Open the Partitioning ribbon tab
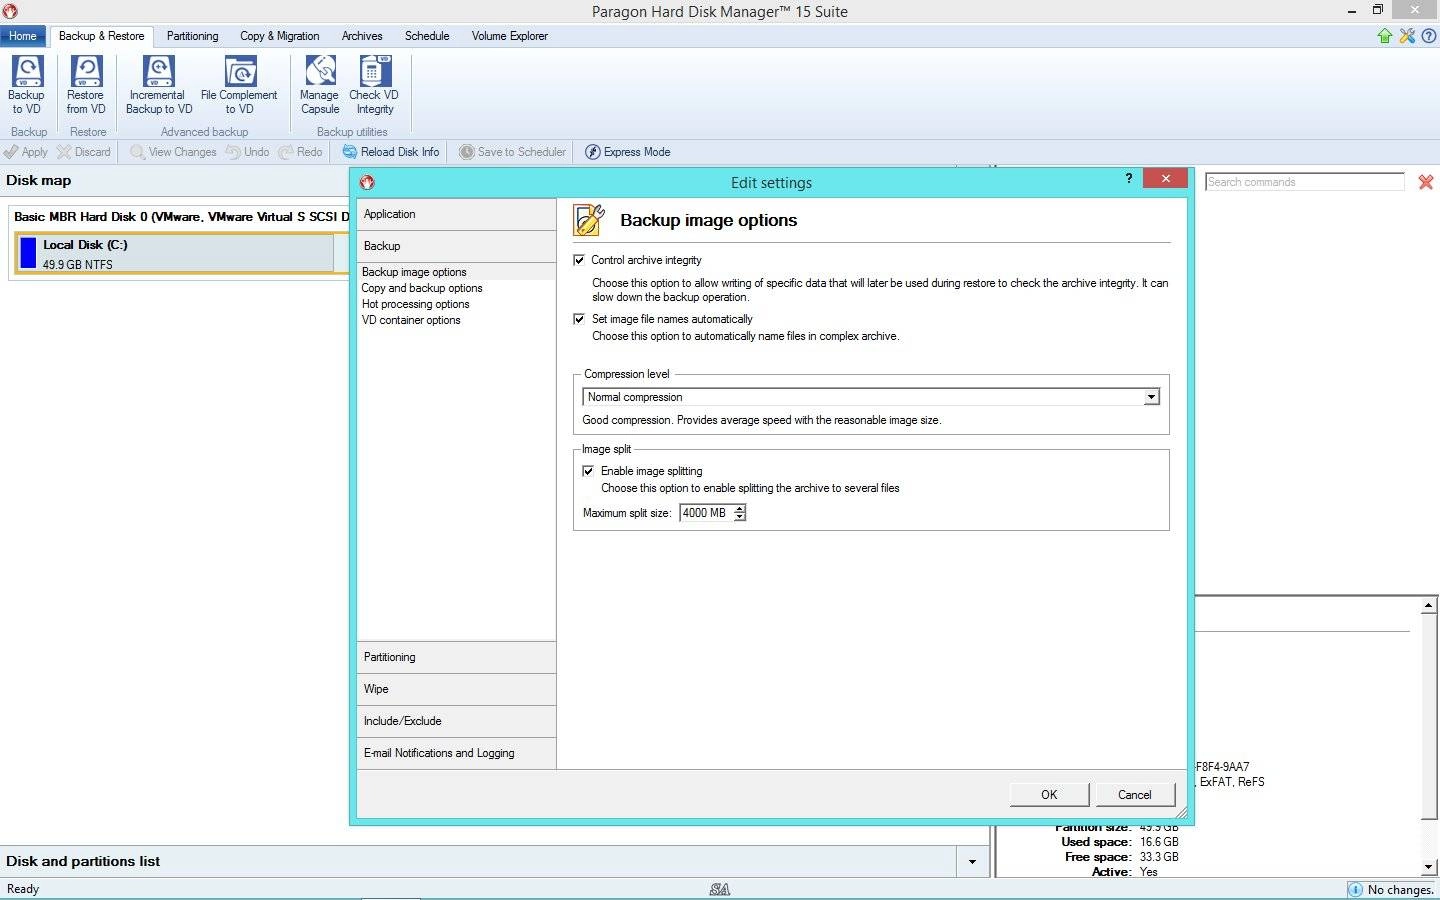Screen dimensions: 1440x900 point(192,36)
